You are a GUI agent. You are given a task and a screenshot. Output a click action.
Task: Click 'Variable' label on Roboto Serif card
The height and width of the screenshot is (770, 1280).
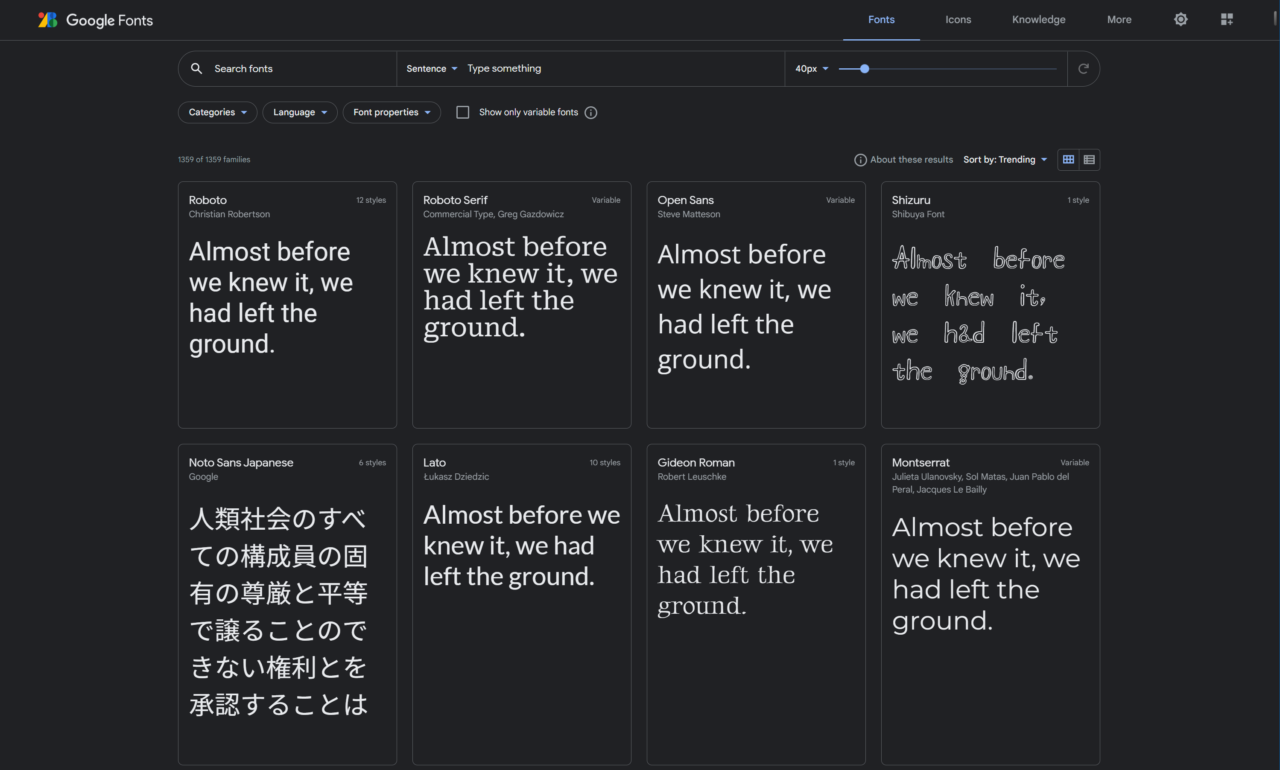coord(606,200)
